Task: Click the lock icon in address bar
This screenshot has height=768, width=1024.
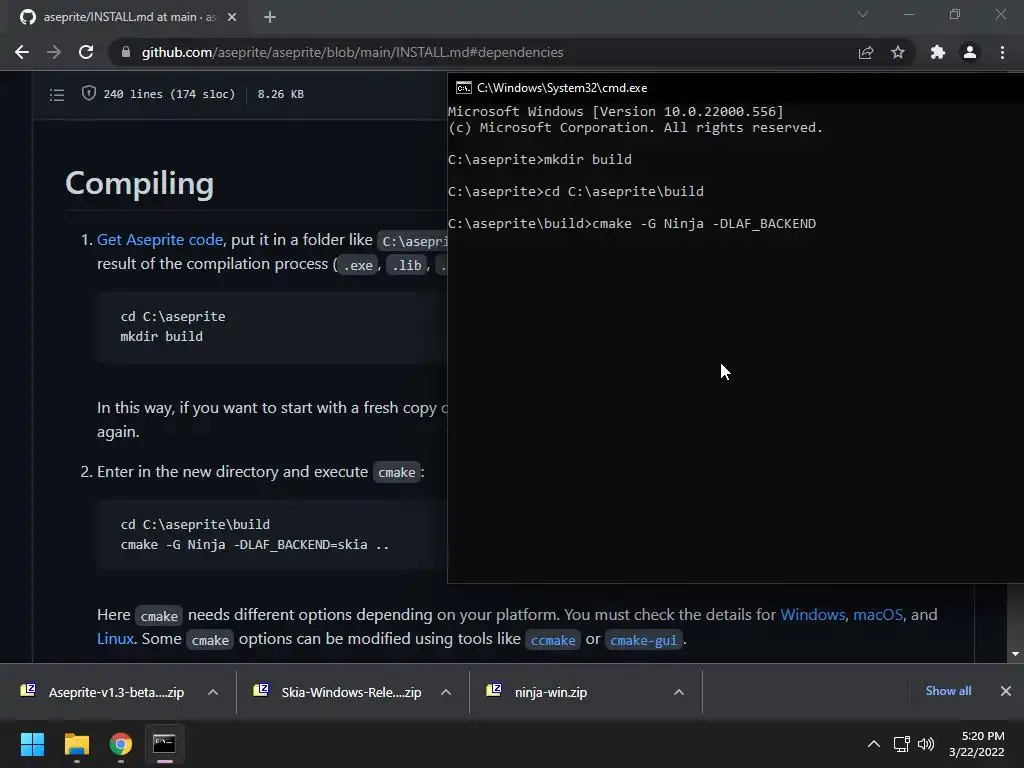Action: tap(126, 52)
